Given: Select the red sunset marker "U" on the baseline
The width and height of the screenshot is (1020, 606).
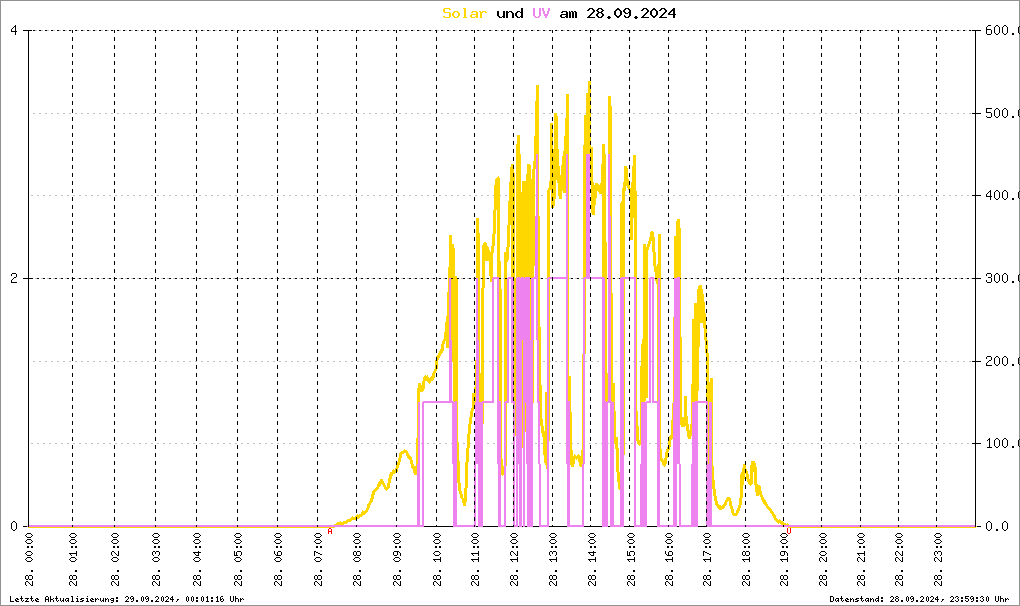Looking at the screenshot, I should [789, 531].
